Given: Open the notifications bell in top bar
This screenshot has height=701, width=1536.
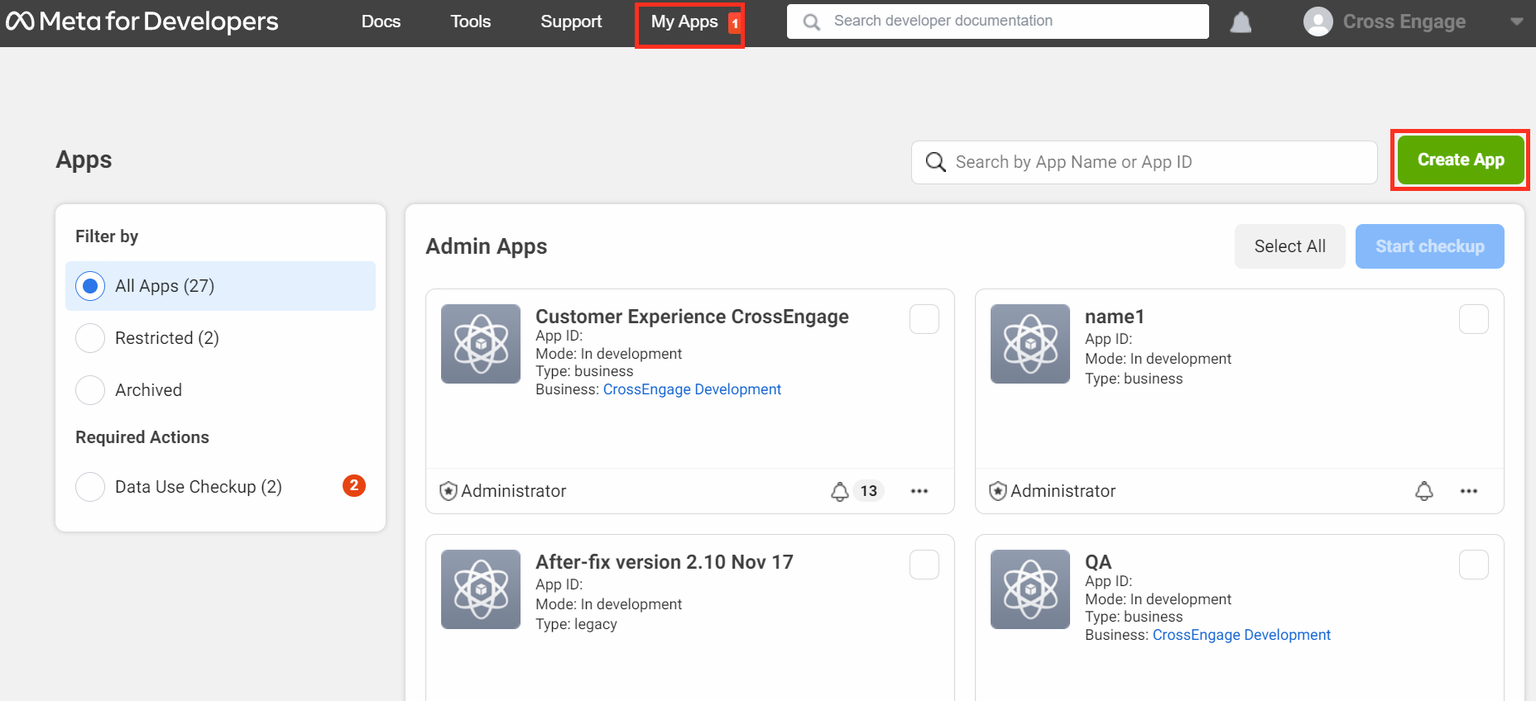Looking at the screenshot, I should click(1240, 22).
